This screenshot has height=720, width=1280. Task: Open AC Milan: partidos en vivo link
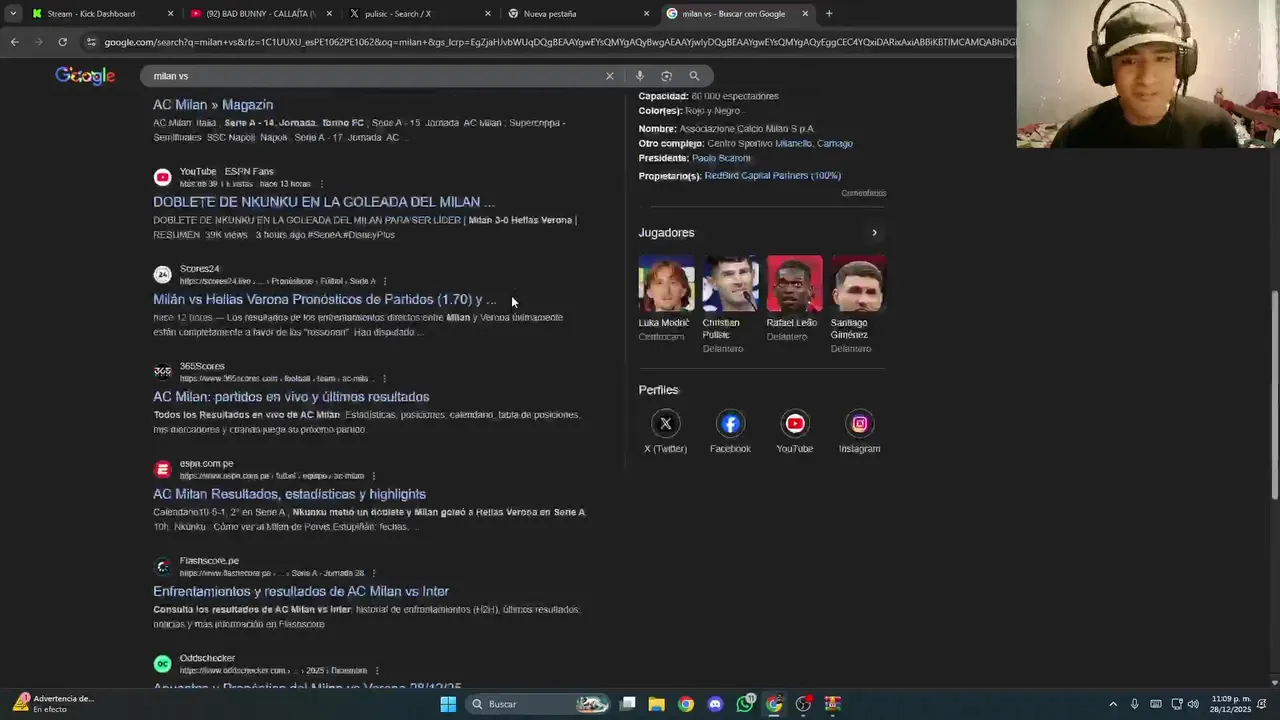[x=291, y=397]
